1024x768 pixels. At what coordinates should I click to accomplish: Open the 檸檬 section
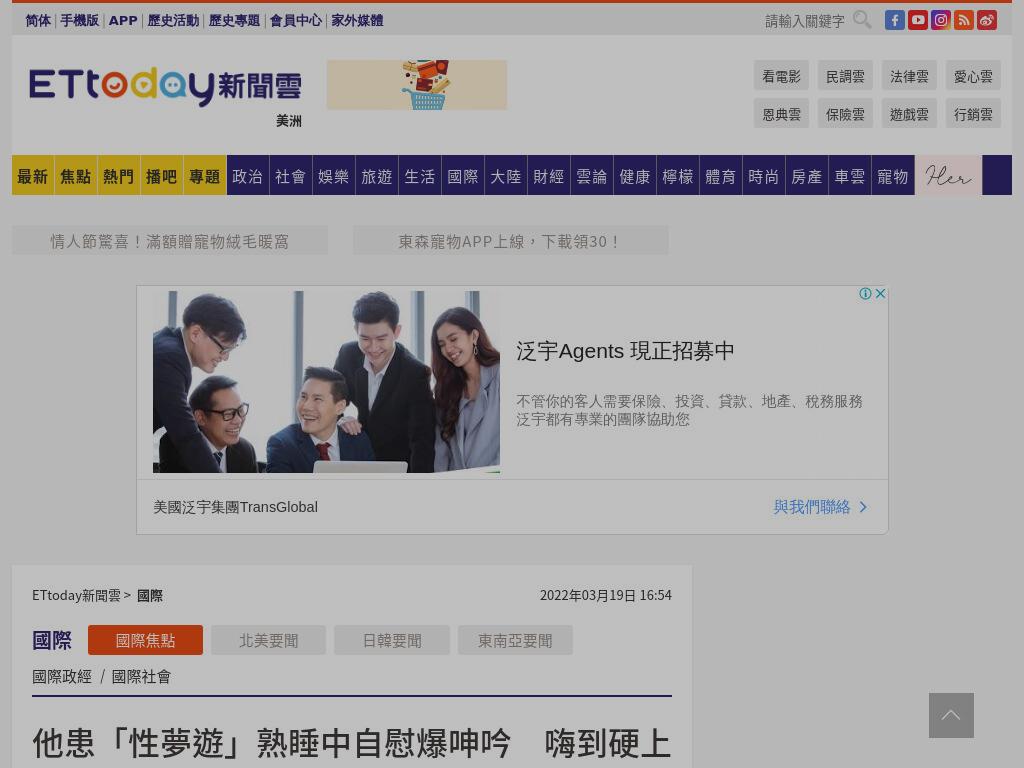678,176
